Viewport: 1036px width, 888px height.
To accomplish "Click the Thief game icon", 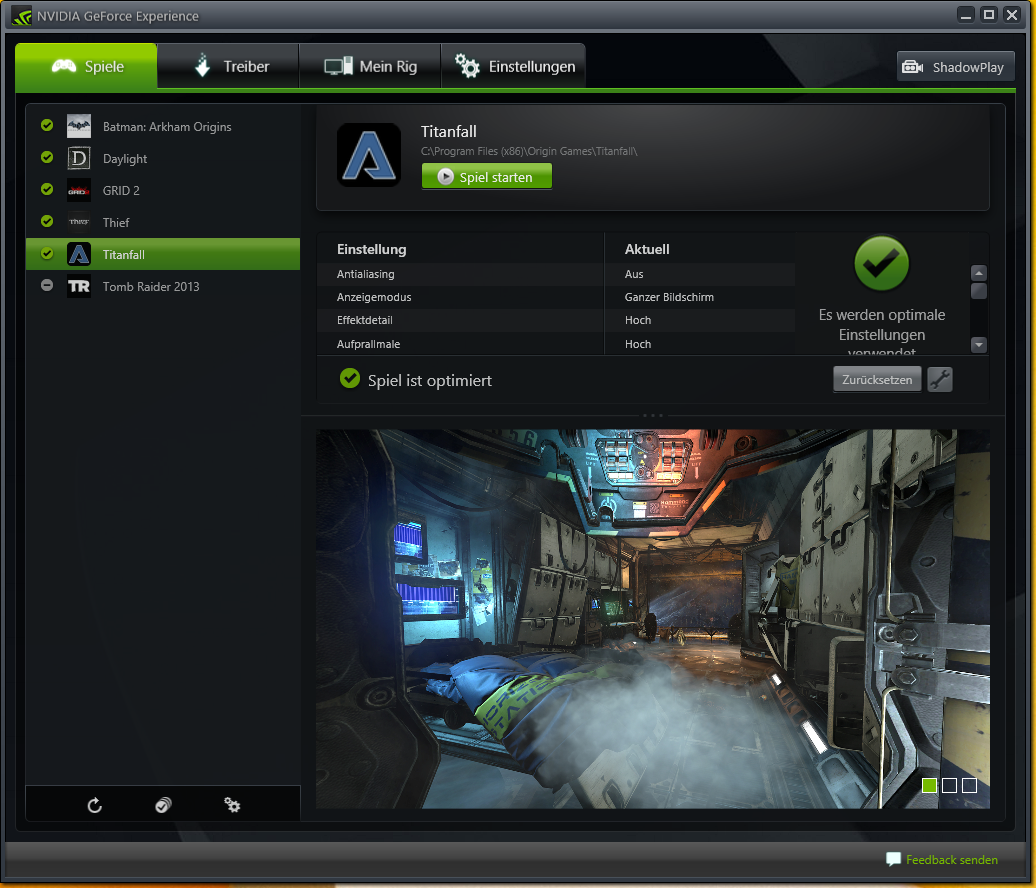I will click(79, 222).
